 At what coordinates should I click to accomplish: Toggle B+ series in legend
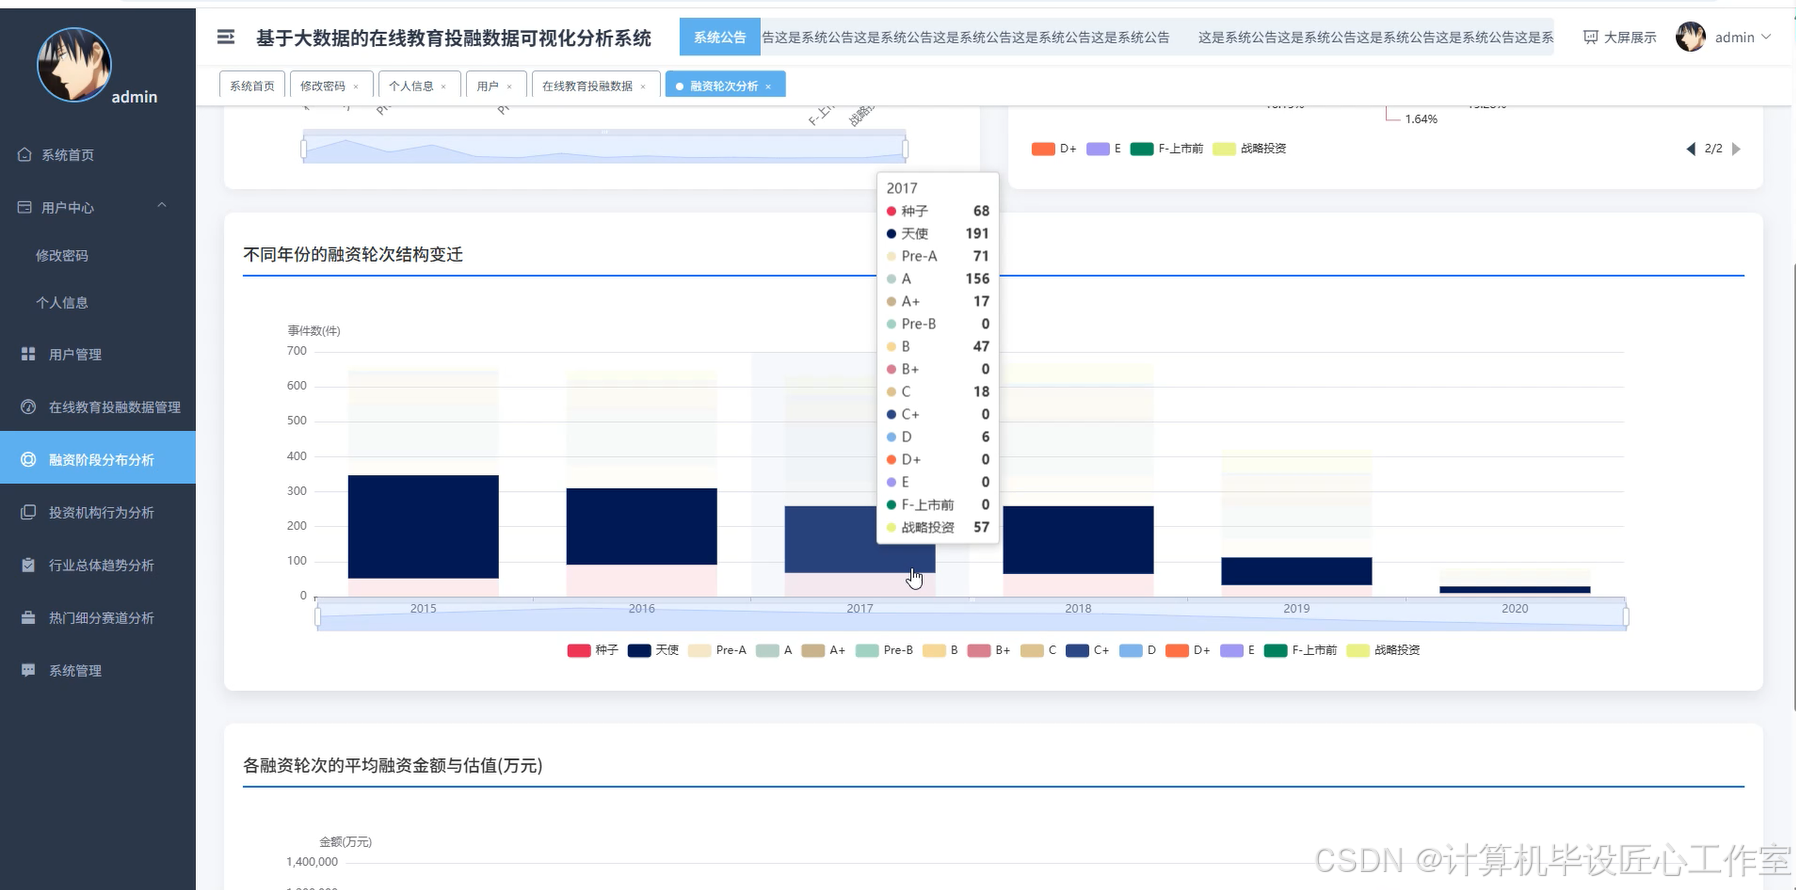tap(989, 650)
